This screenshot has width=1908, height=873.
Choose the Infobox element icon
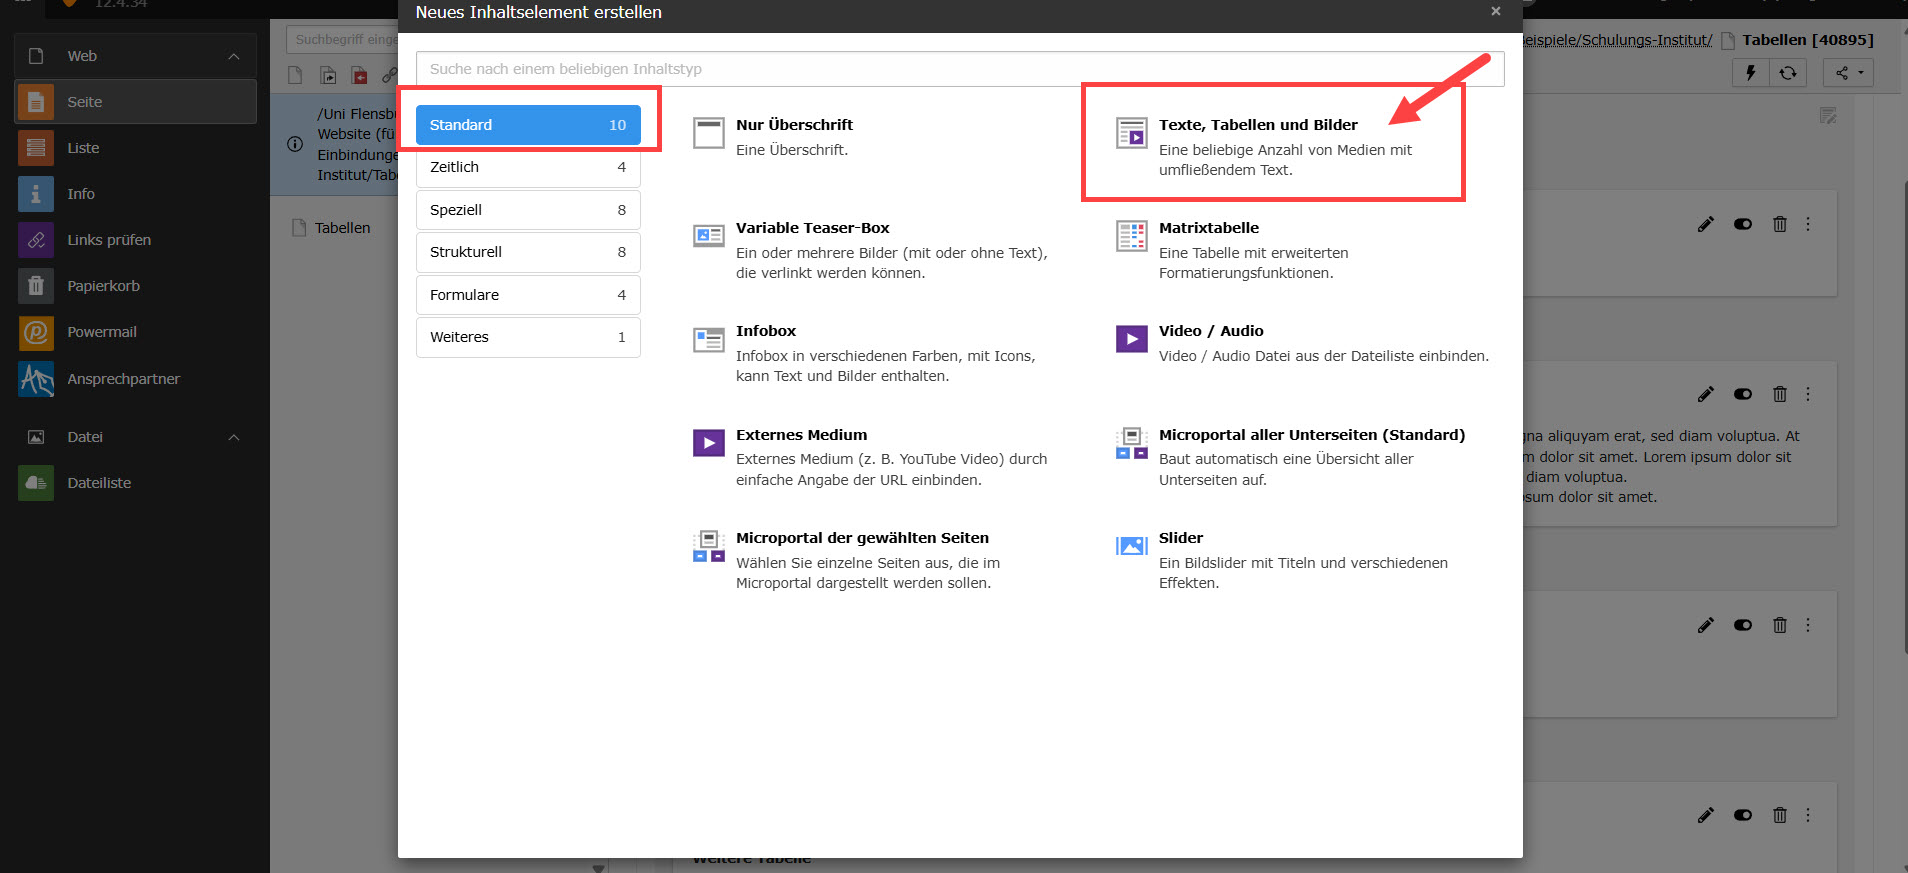[x=708, y=340]
